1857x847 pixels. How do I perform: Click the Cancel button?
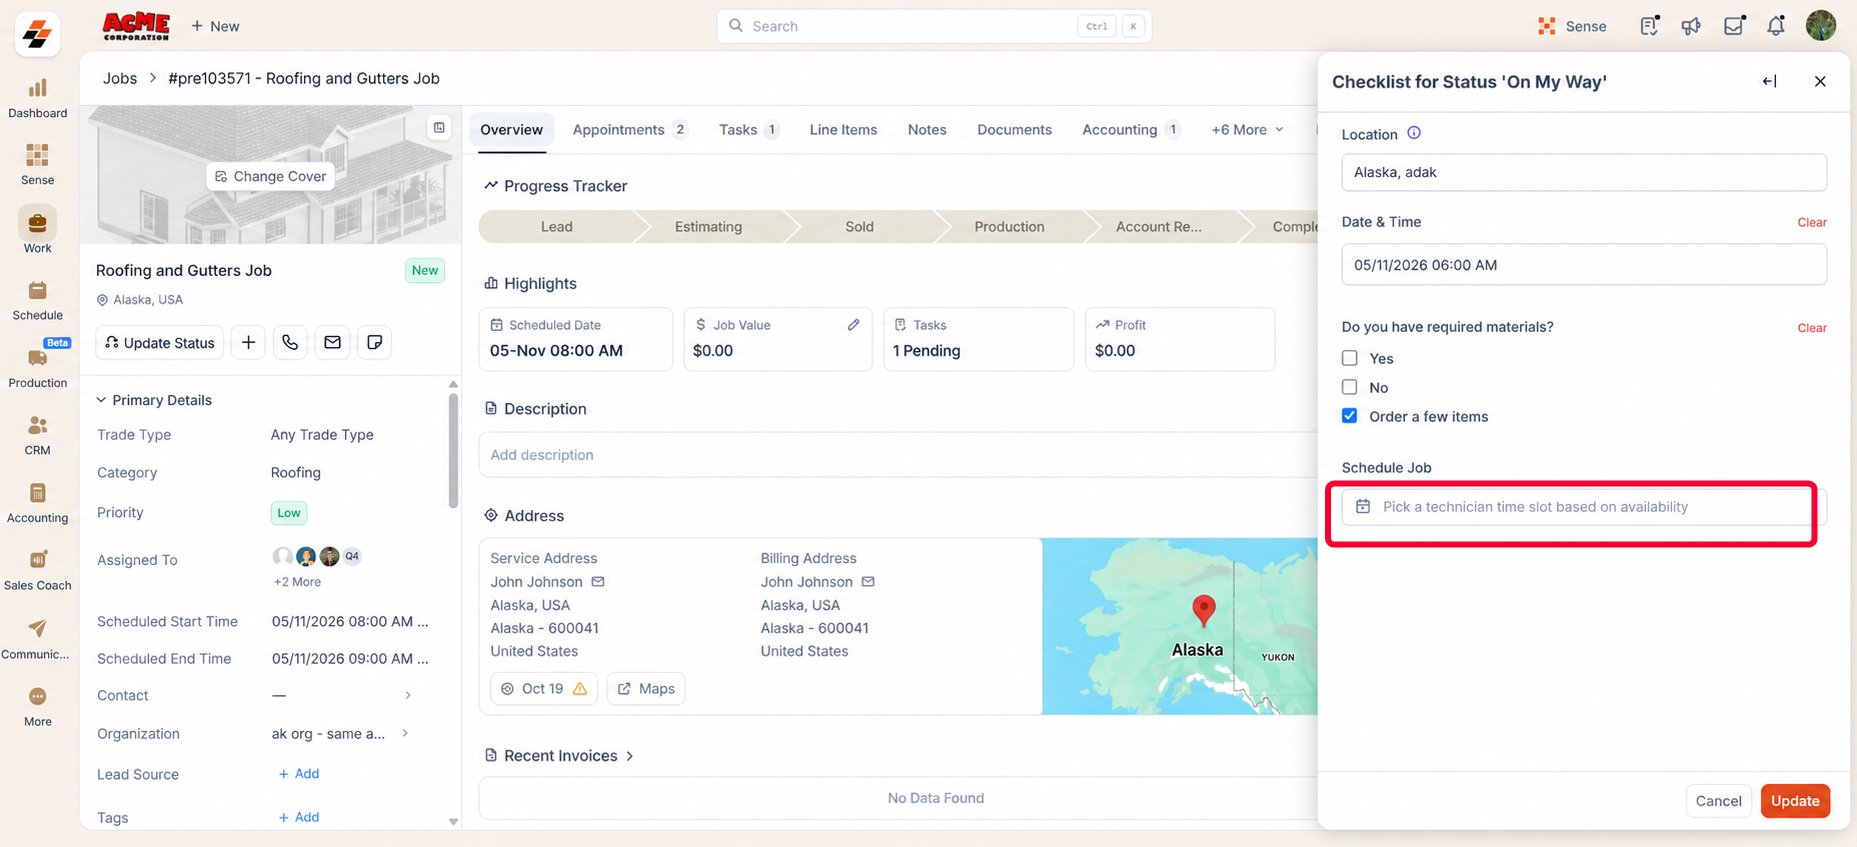[1718, 801]
